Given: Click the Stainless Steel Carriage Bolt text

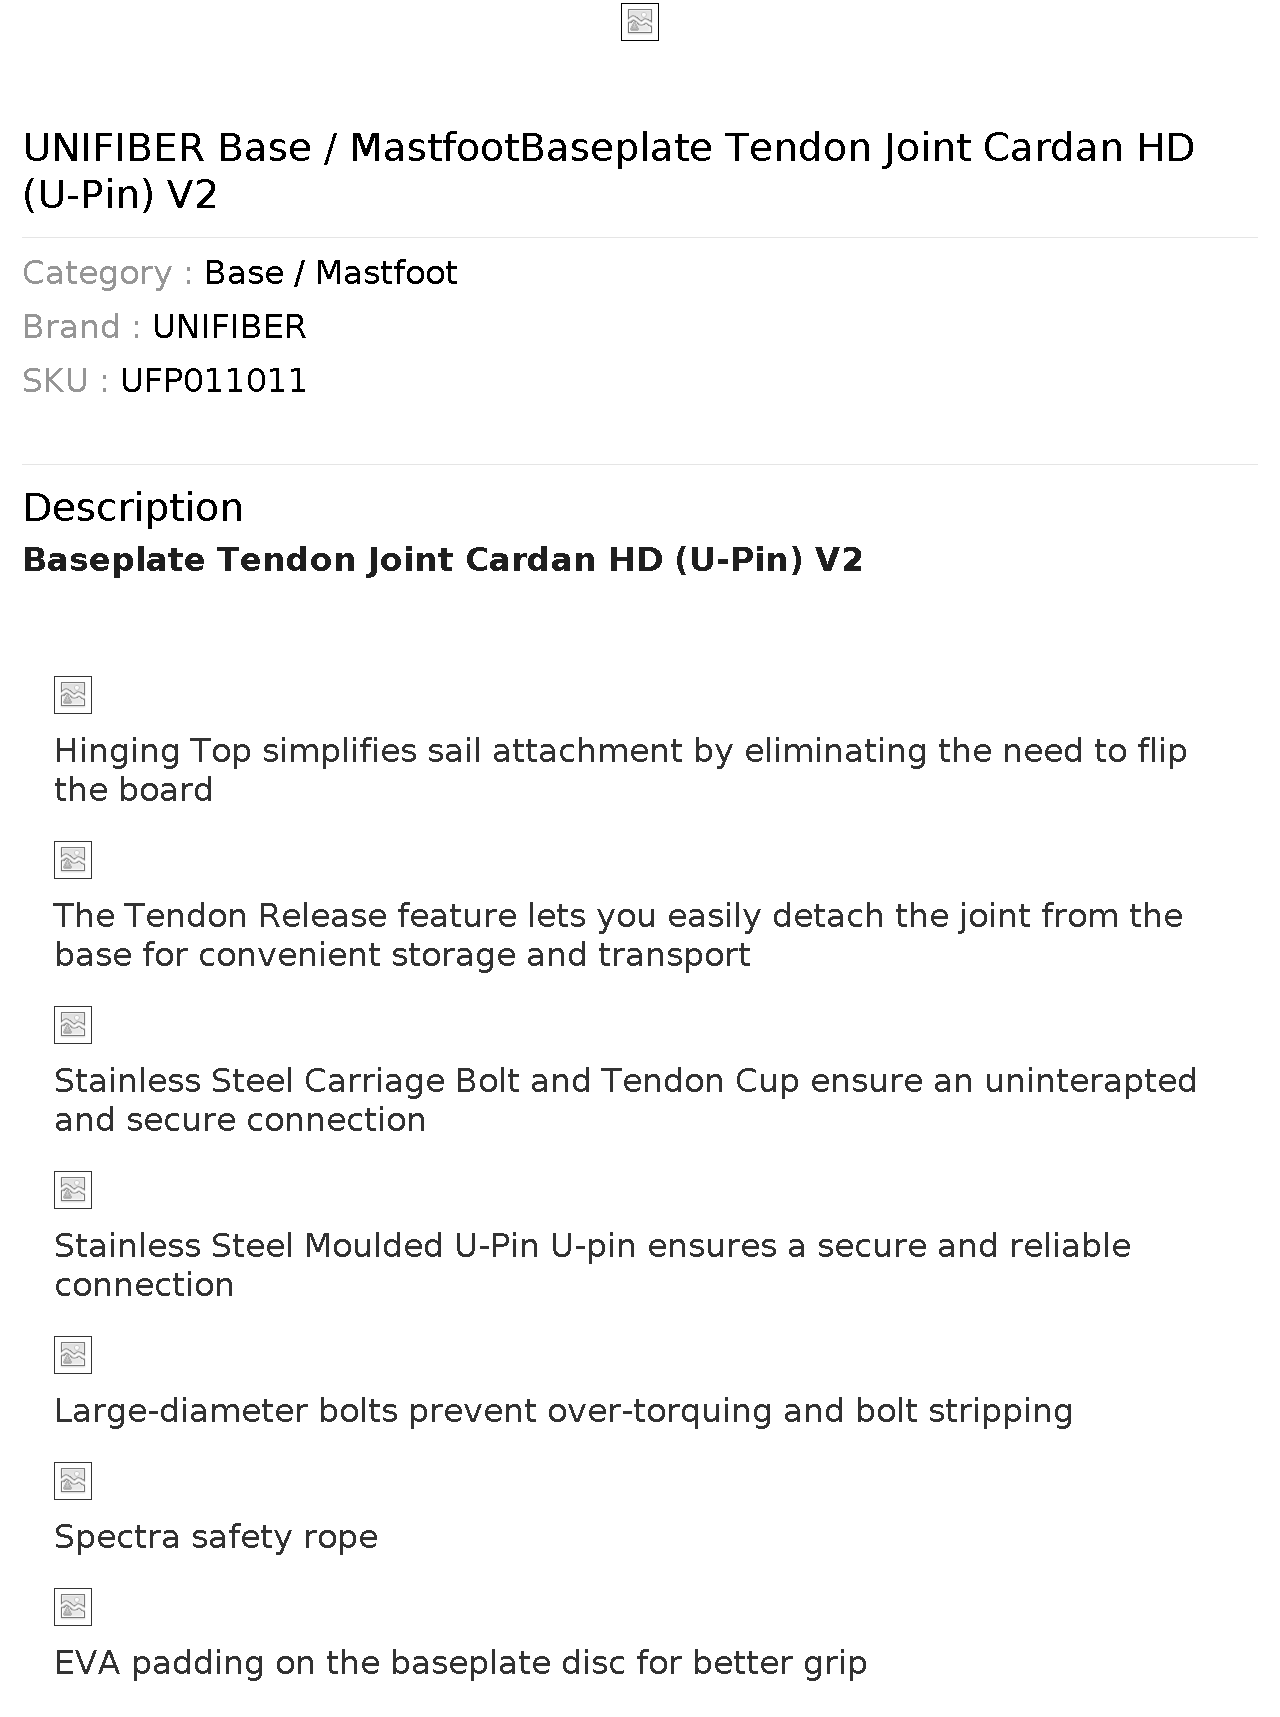Looking at the screenshot, I should pyautogui.click(x=625, y=1100).
